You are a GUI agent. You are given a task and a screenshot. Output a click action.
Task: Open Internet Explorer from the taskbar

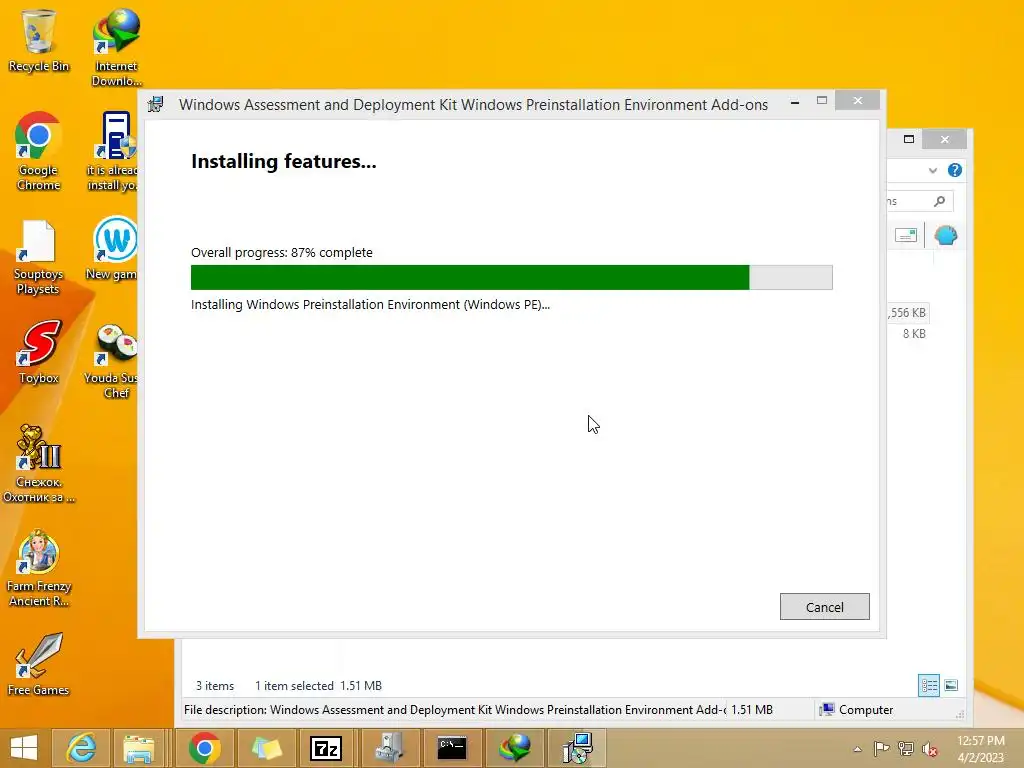[81, 748]
